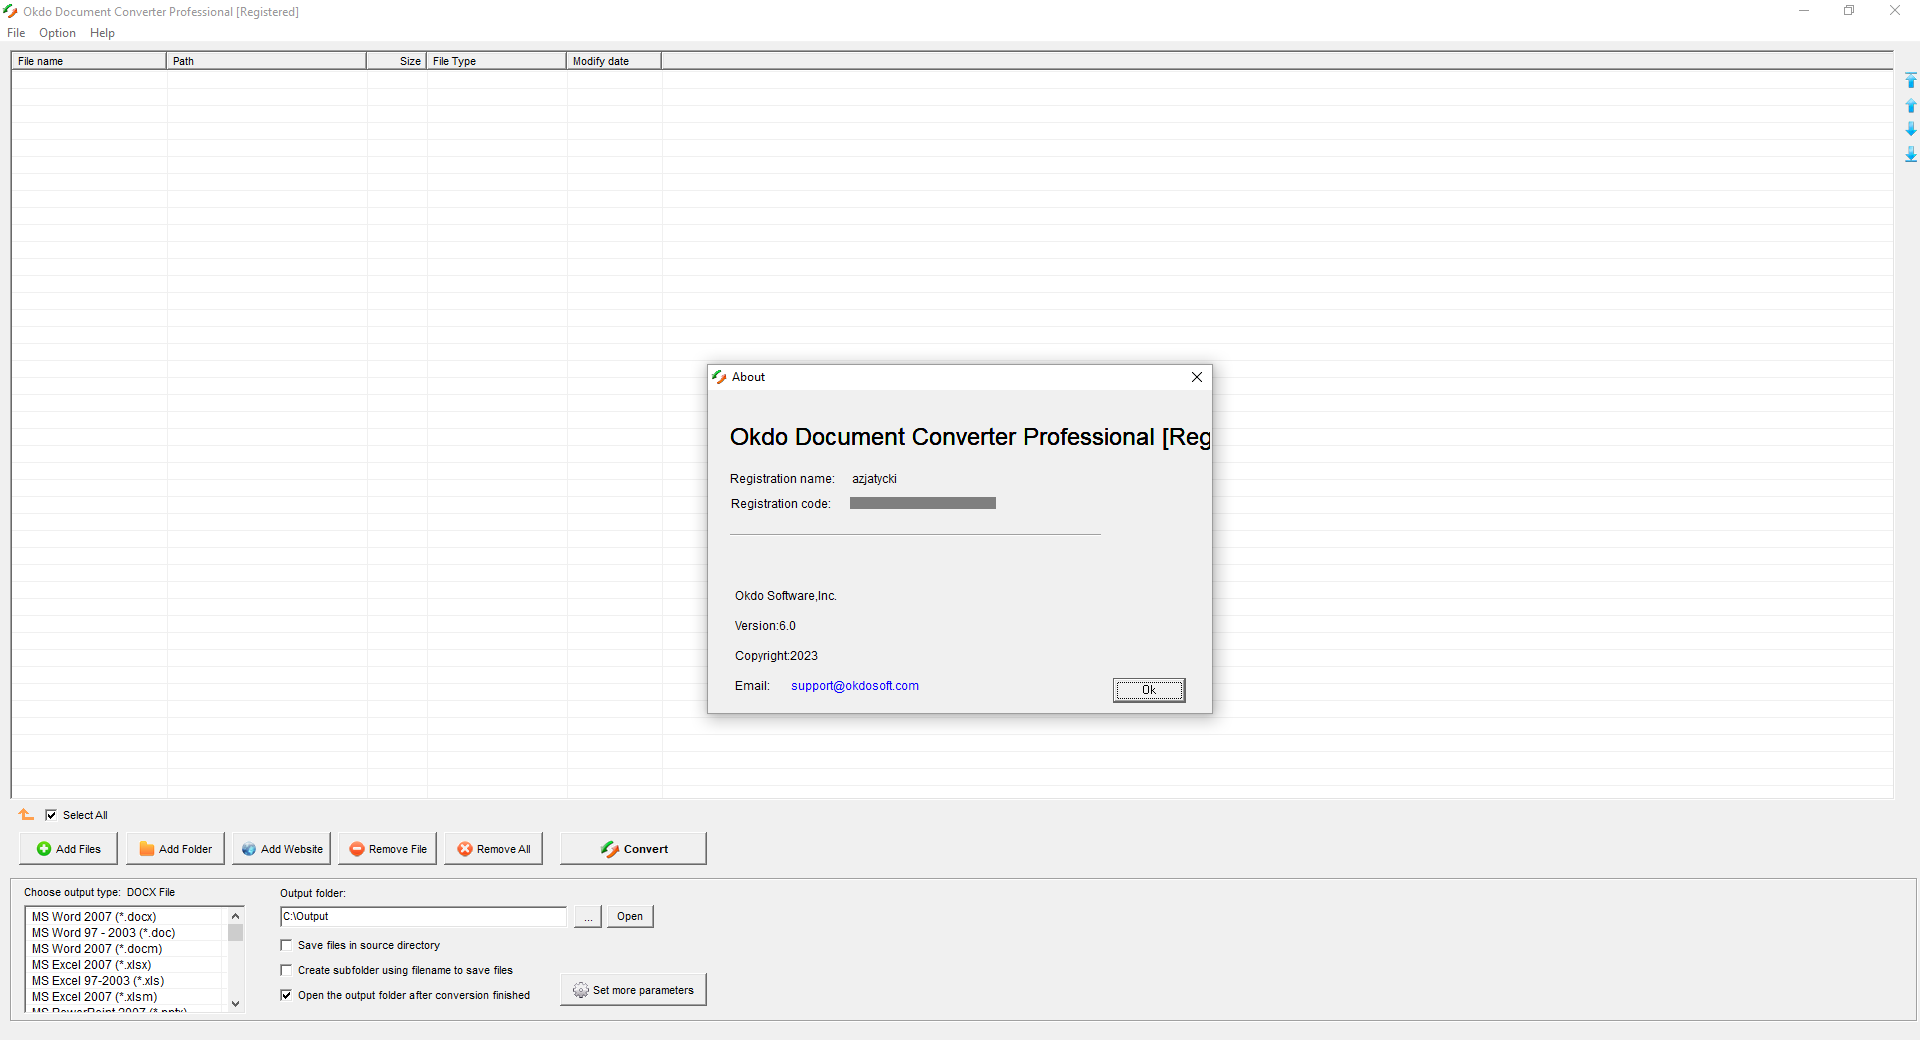The image size is (1920, 1040).
Task: Click the move-to-top blue arrow icon
Action: pyautogui.click(x=1910, y=80)
